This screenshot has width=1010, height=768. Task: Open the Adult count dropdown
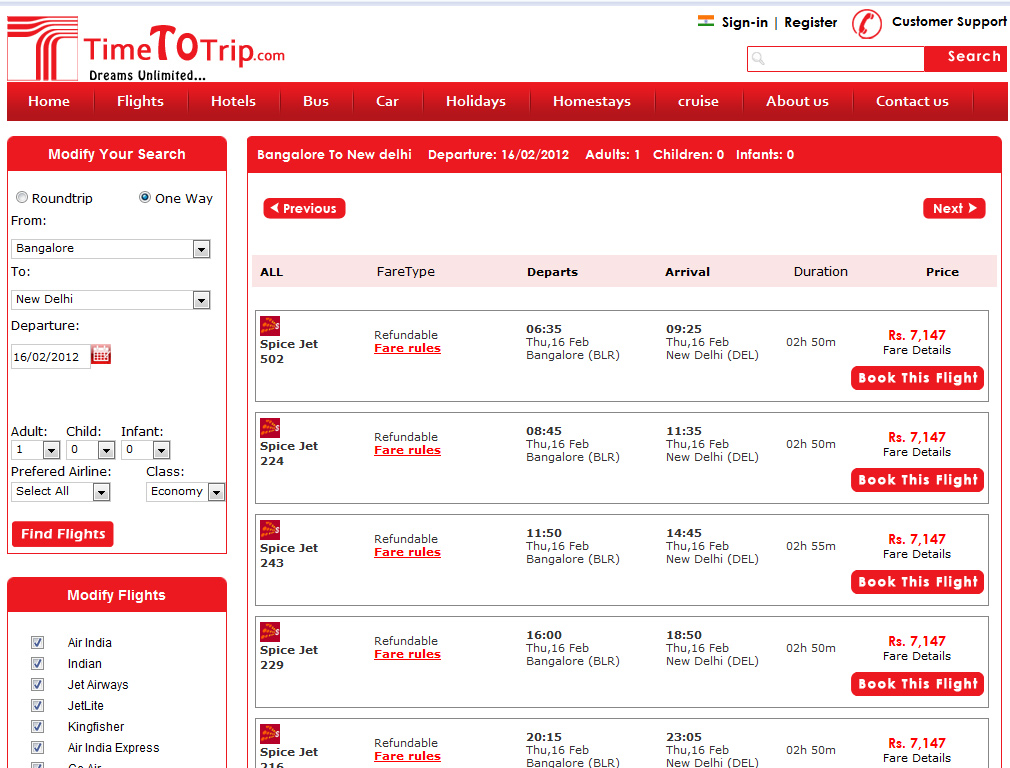tap(35, 450)
